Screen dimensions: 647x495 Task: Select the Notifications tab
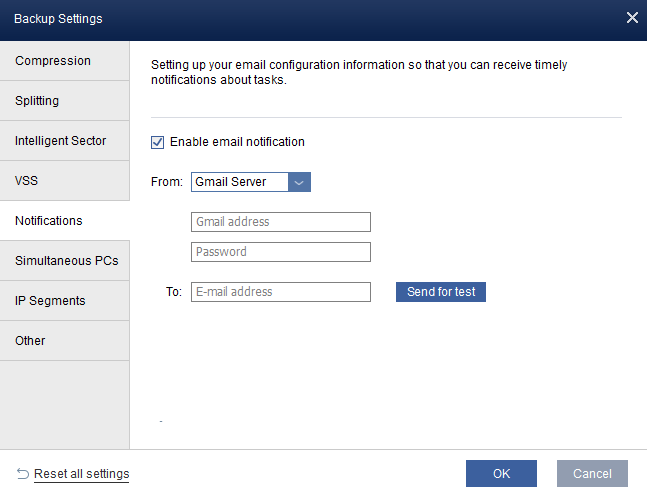tap(65, 221)
